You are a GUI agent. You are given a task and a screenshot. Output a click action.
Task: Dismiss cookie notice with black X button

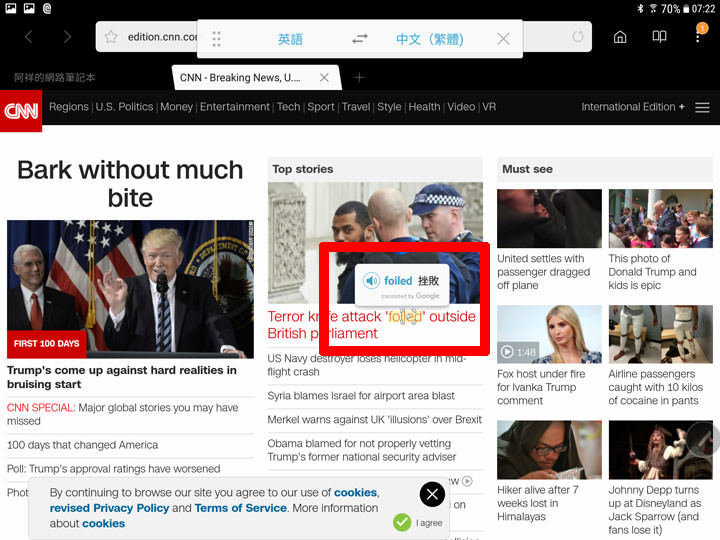[432, 494]
